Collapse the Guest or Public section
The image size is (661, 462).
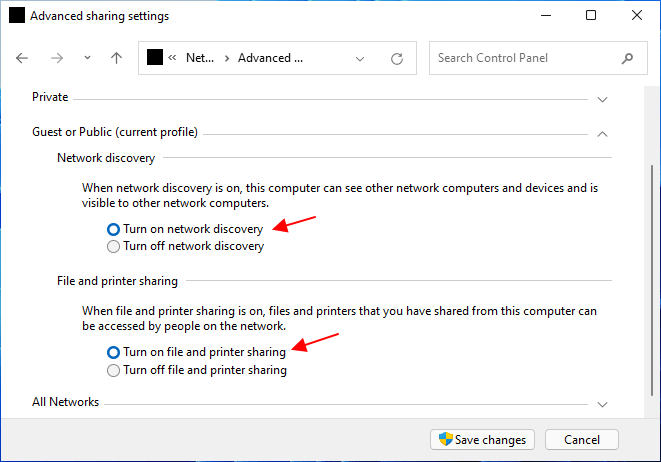602,133
